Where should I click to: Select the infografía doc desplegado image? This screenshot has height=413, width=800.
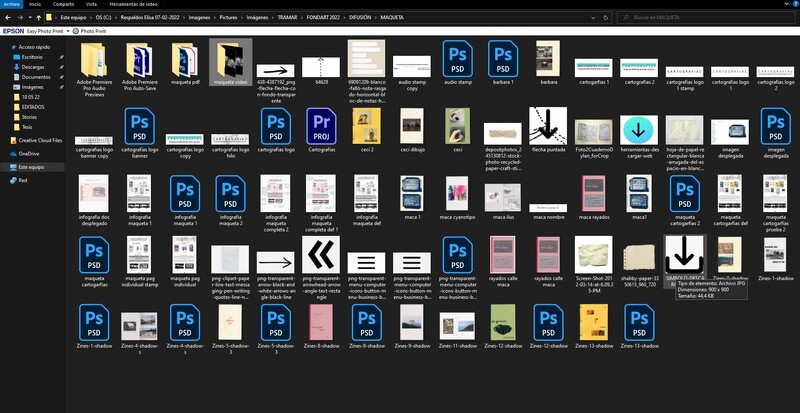point(93,200)
